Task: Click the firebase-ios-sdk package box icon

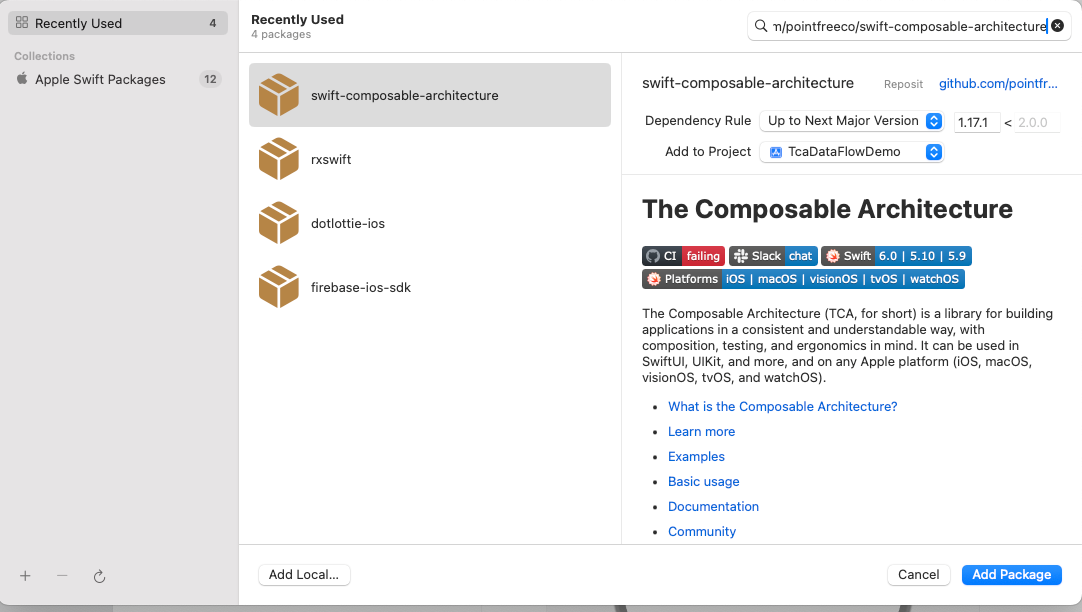Action: pyautogui.click(x=279, y=287)
